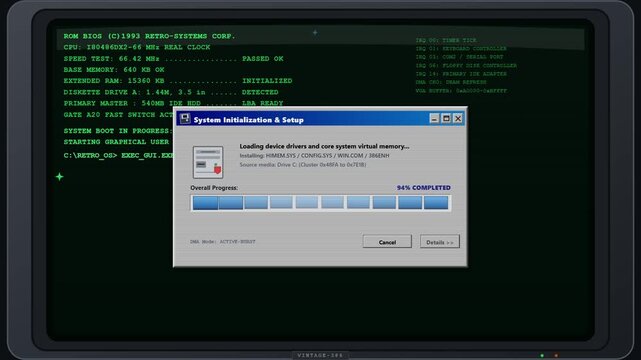Click the "EXTENDED RAM: 15360 KB" line
Image resolution: width=641 pixels, height=360 pixels.
click(178, 80)
